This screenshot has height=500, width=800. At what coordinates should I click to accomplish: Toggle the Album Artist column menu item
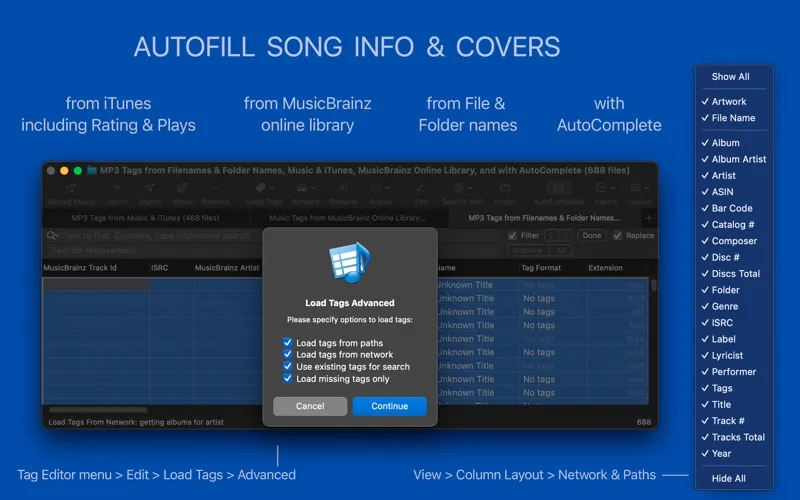734,159
